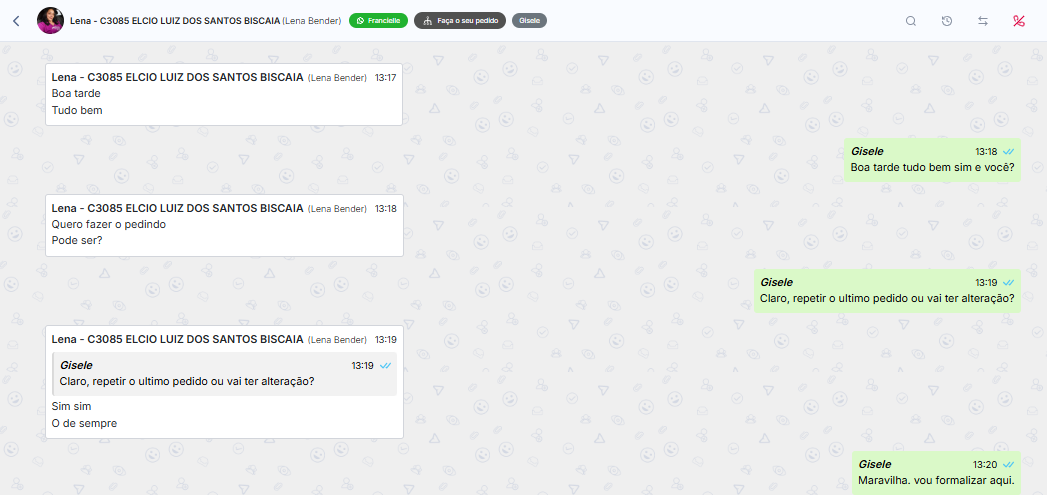This screenshot has width=1047, height=495.
Task: Click the 13:17 timestamp on first message
Action: coord(385,77)
